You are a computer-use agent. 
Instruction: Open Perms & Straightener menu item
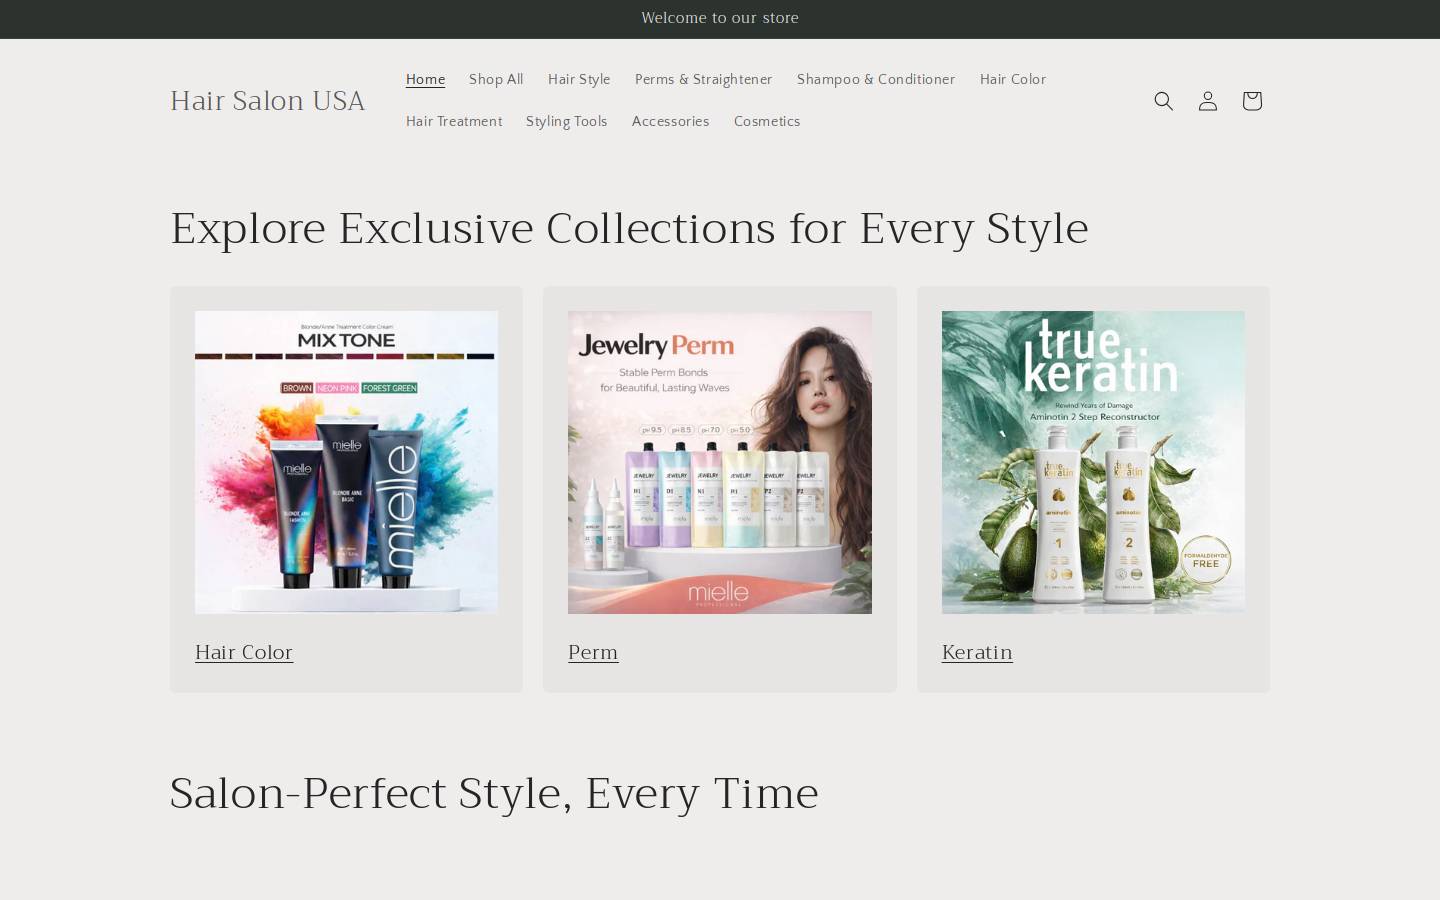(x=703, y=80)
